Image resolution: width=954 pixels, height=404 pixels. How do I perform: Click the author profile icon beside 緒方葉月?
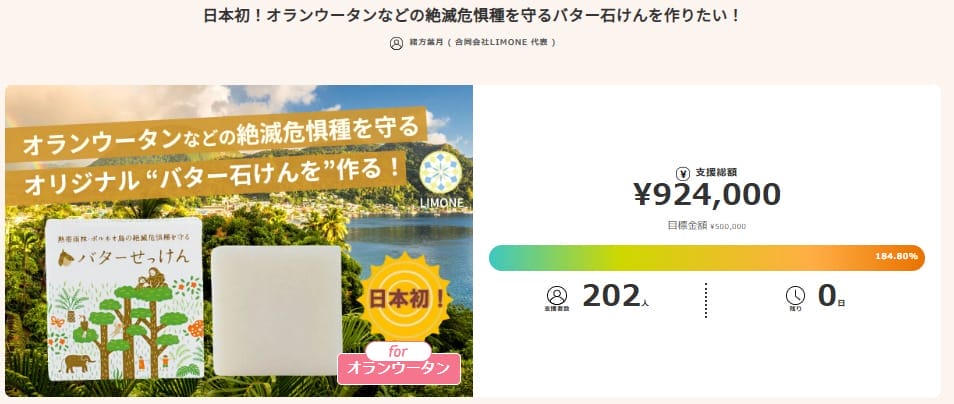[398, 43]
